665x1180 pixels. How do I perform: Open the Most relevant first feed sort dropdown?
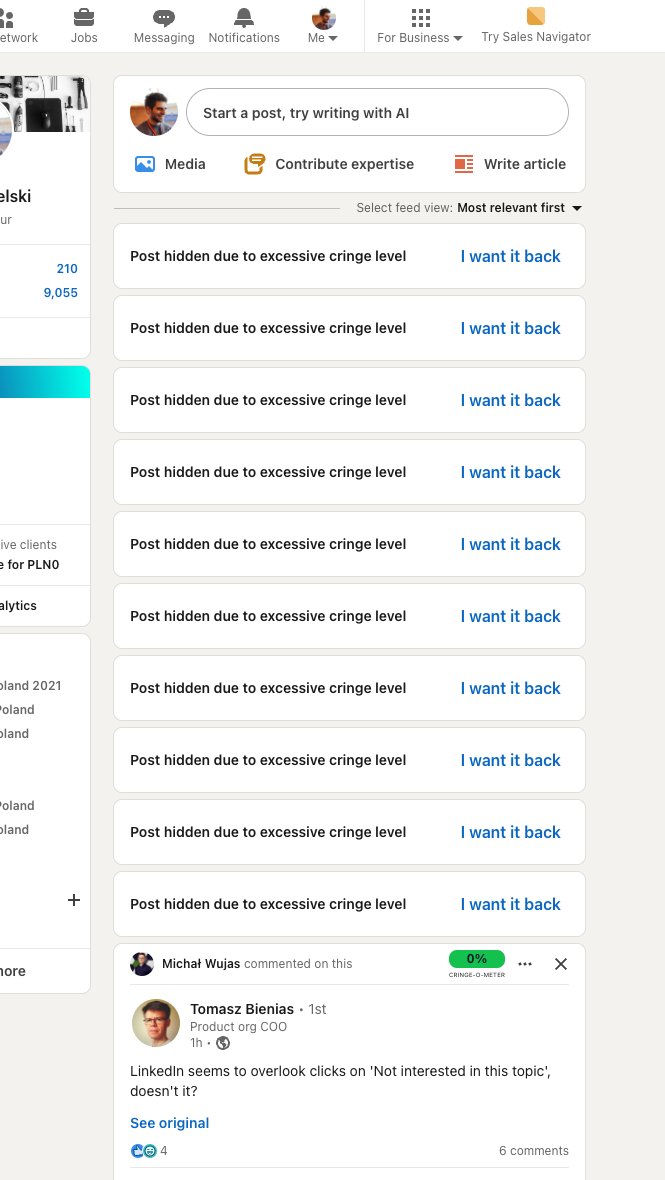[x=520, y=208]
